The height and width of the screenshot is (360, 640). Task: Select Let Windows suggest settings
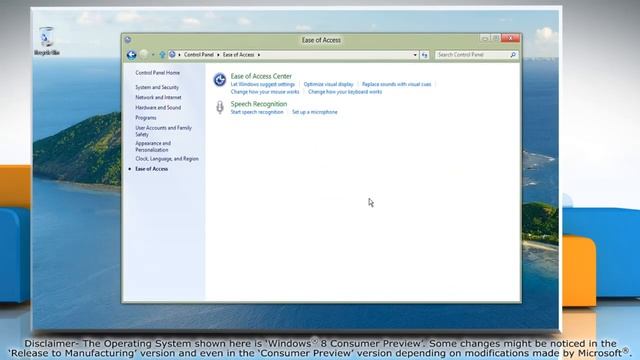tap(262, 84)
